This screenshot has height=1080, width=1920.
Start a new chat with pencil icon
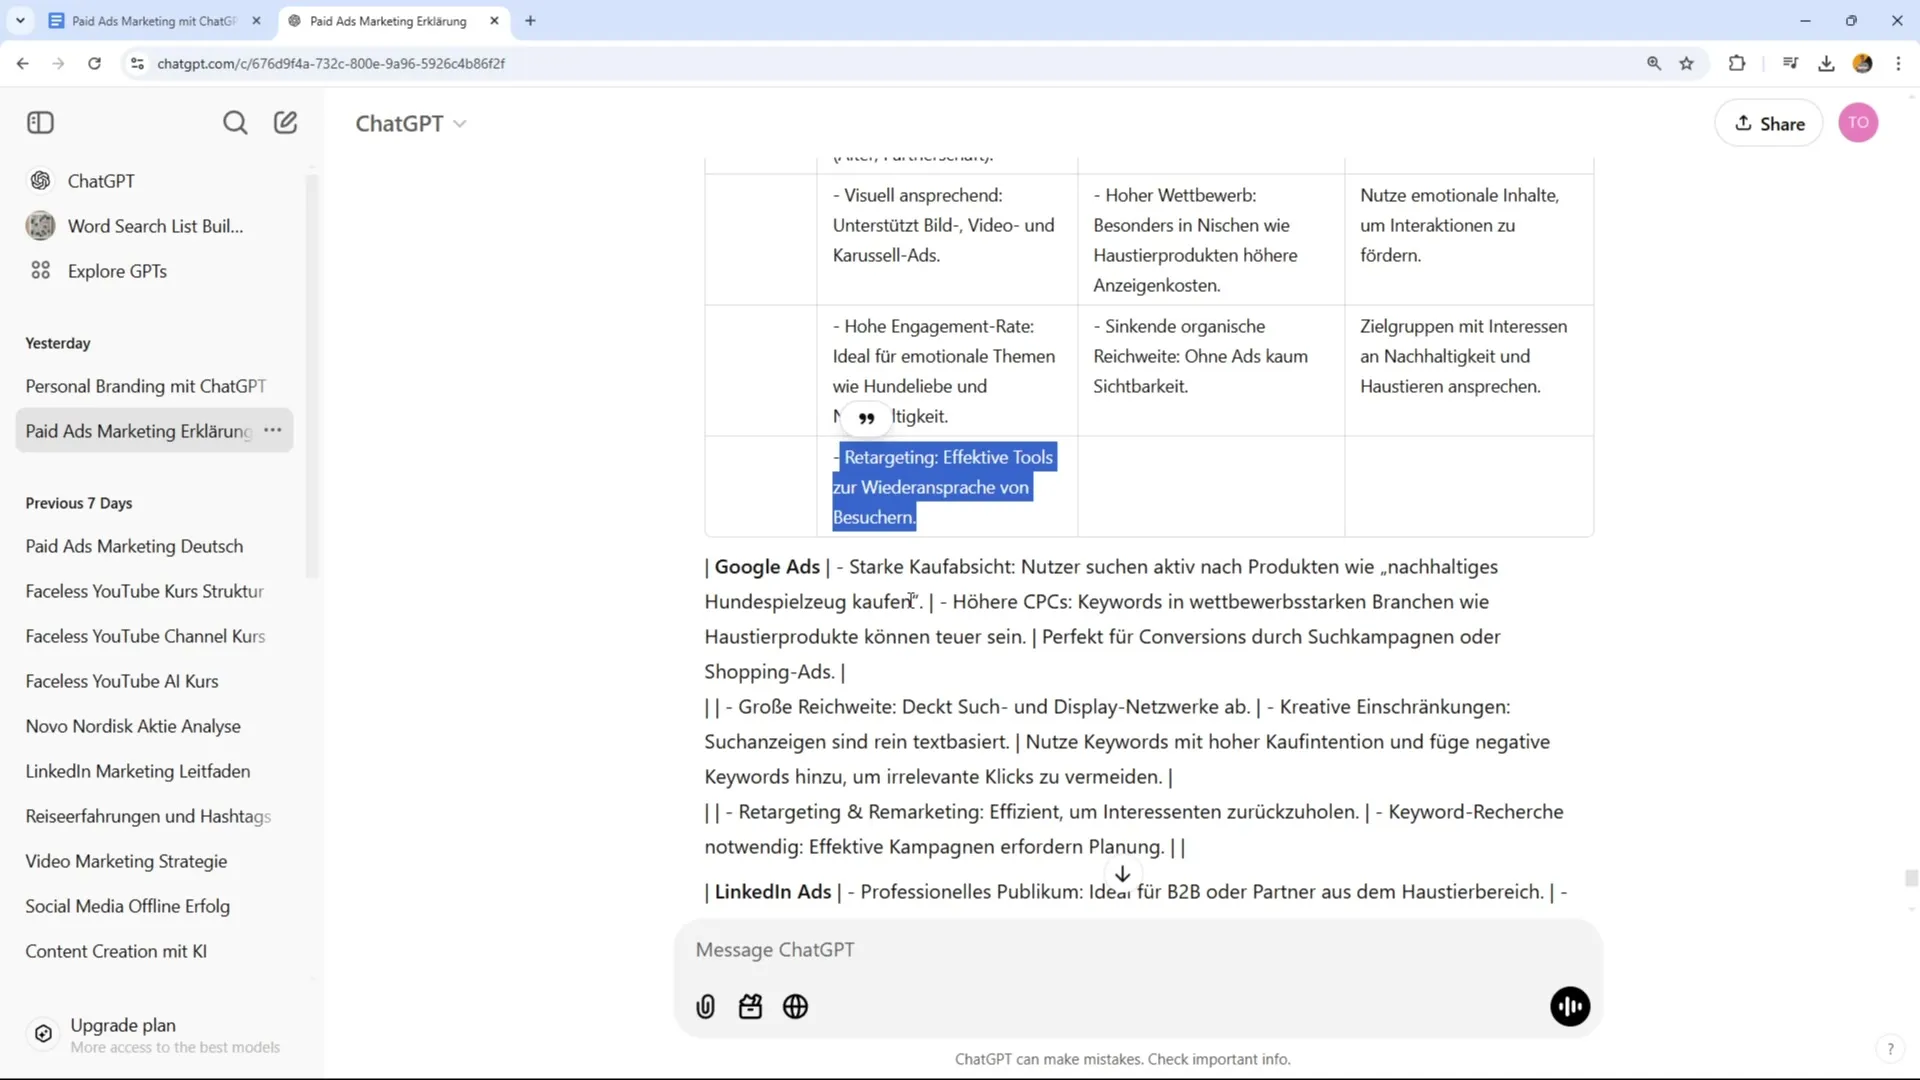click(x=286, y=123)
